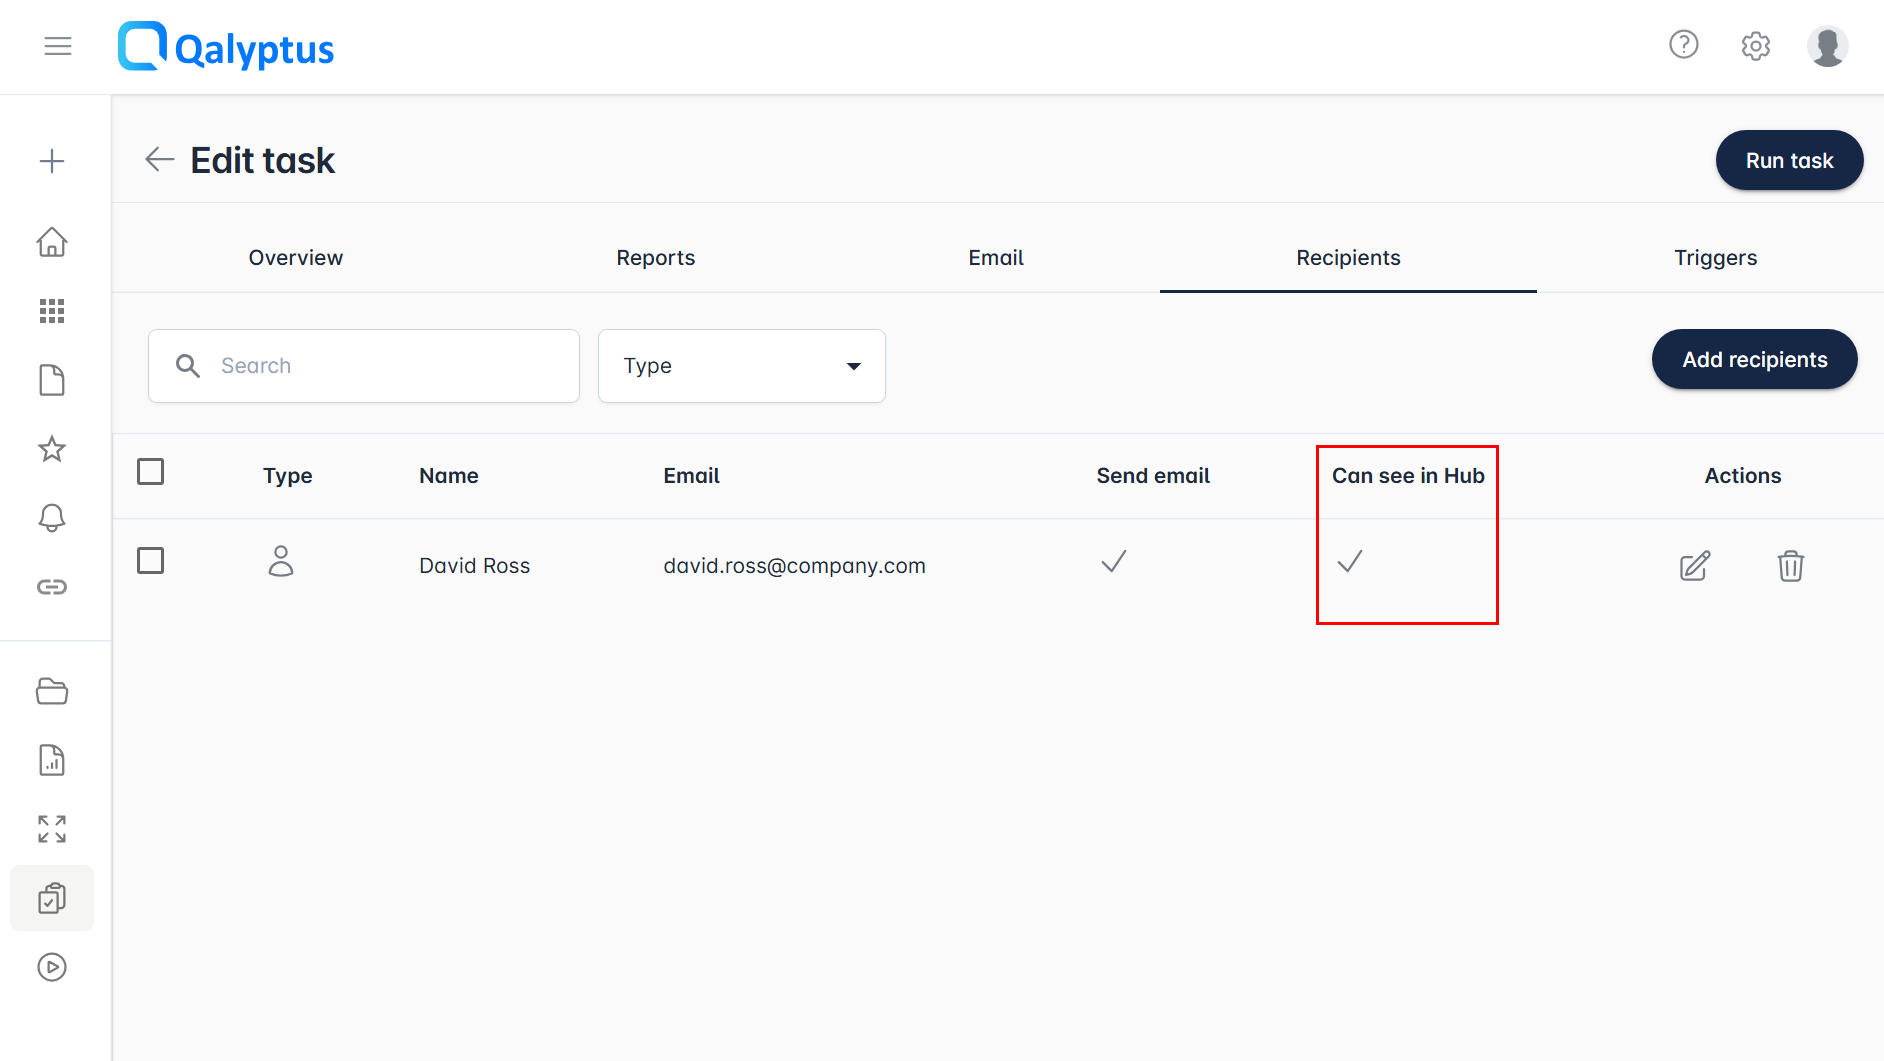1884x1061 pixels.
Task: Open the user avatar account menu
Action: tap(1827, 46)
